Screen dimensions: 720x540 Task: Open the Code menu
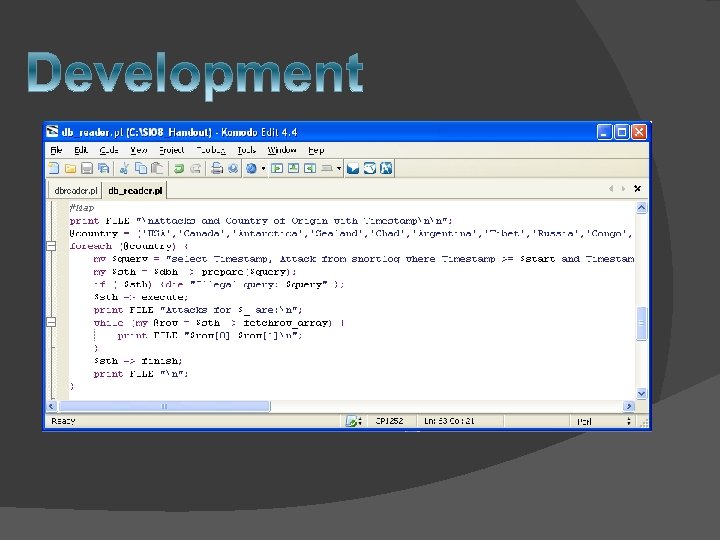pyautogui.click(x=109, y=150)
